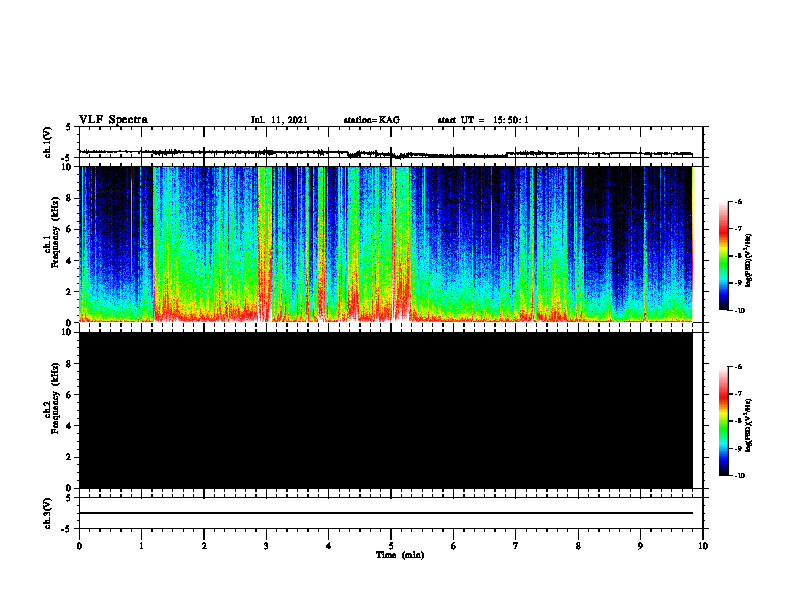Viewport: 792px width, 612px height.
Task: Click the "ch.1(V)" waveform axis label
Action: (47, 142)
